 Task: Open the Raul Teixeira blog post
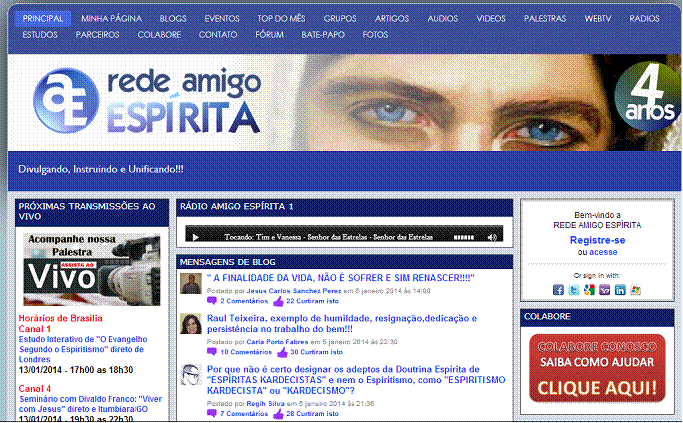point(342,324)
